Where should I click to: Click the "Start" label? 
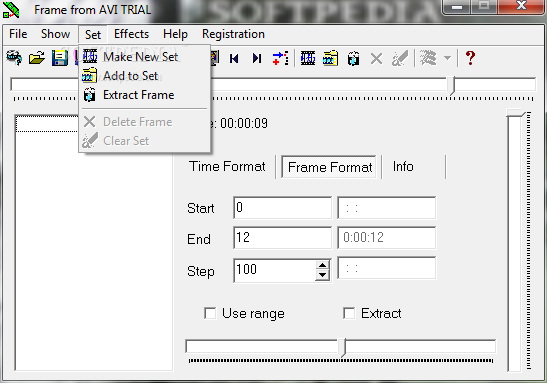pyautogui.click(x=201, y=209)
